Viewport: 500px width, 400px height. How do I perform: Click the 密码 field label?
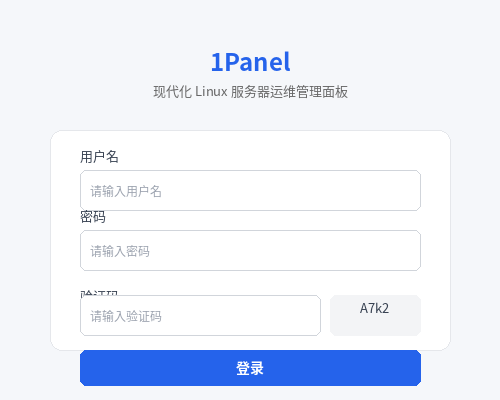pyautogui.click(x=93, y=217)
